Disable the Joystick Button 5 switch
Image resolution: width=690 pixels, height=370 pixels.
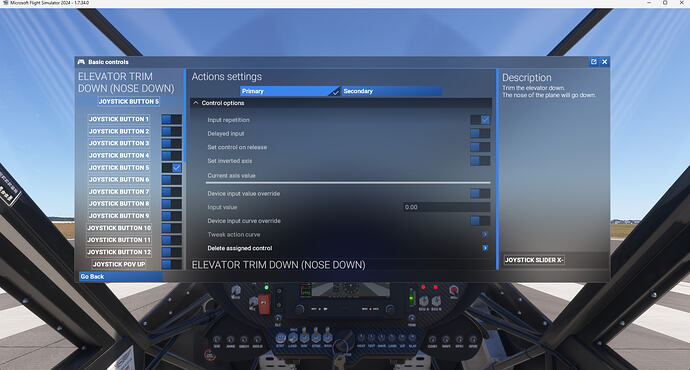[x=172, y=168]
